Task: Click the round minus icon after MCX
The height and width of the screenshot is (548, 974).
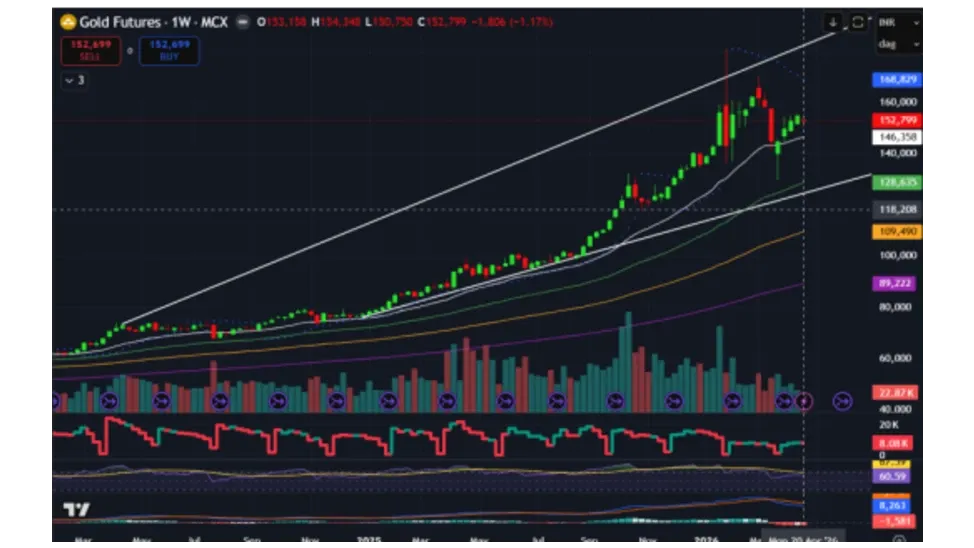Action: click(x=243, y=22)
